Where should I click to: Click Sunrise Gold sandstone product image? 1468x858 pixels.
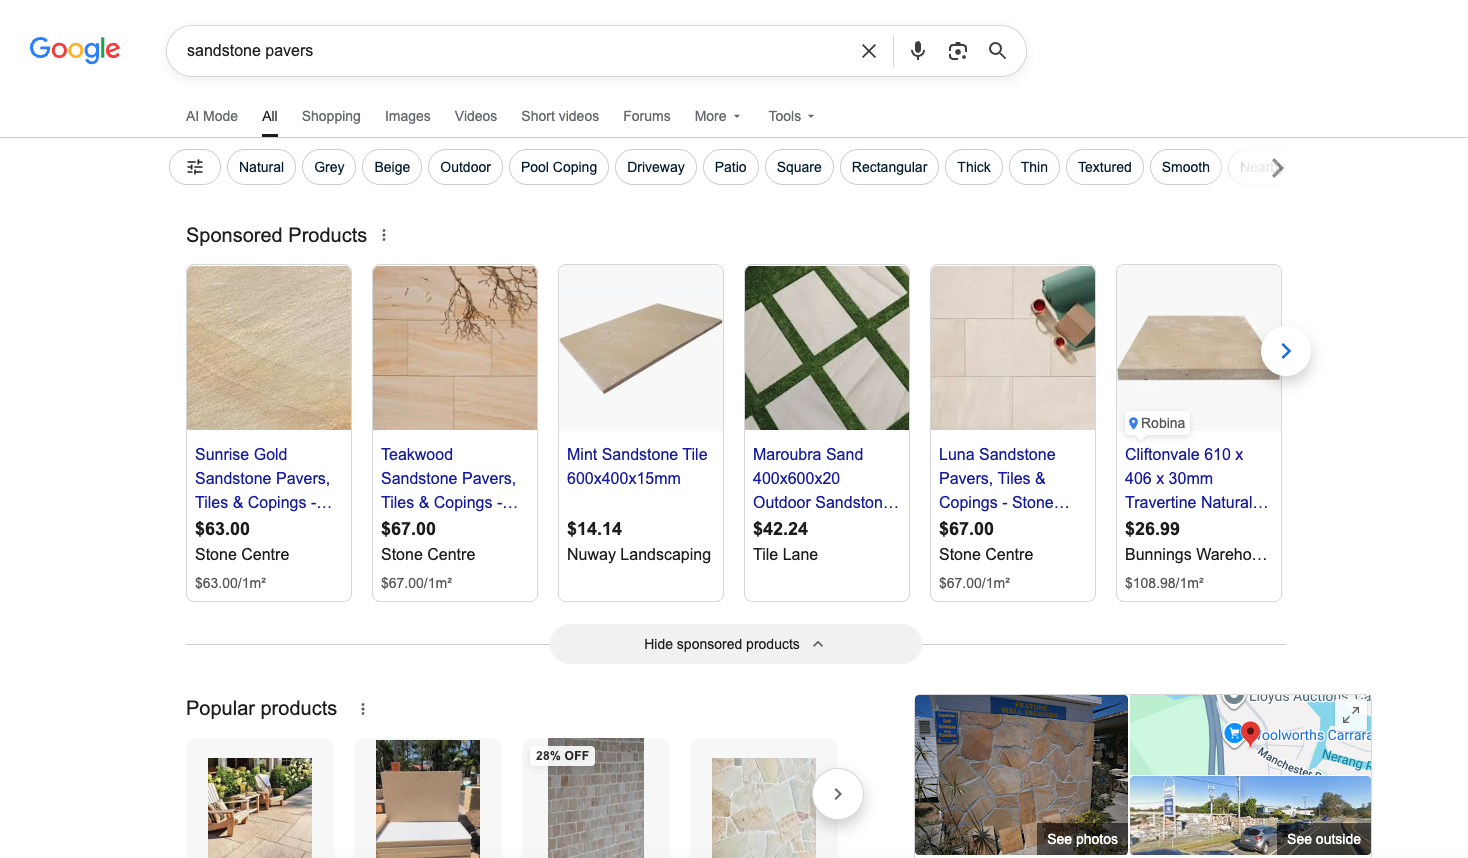269,348
